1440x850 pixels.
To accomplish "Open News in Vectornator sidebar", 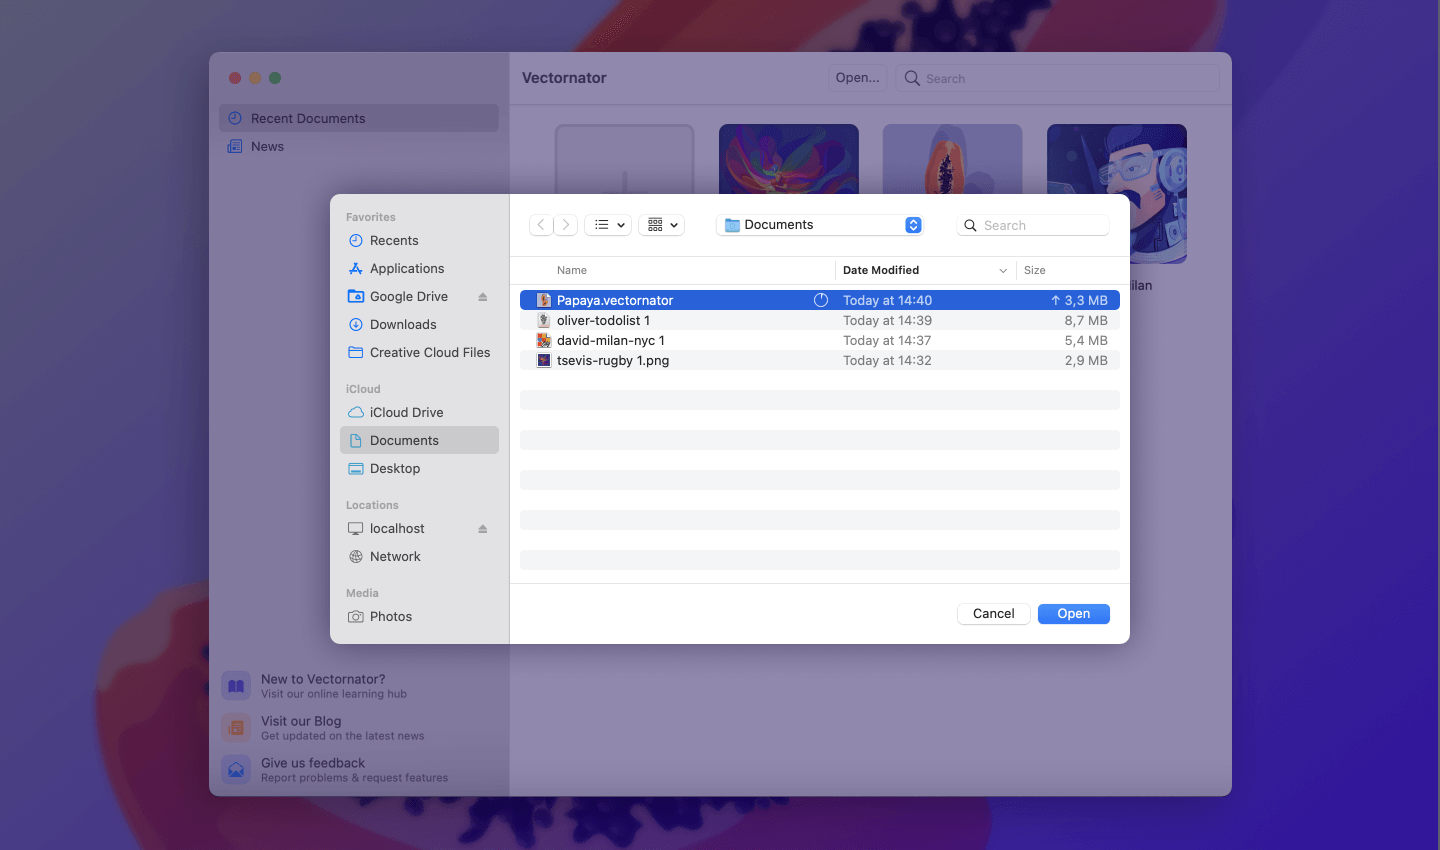I will pyautogui.click(x=359, y=146).
